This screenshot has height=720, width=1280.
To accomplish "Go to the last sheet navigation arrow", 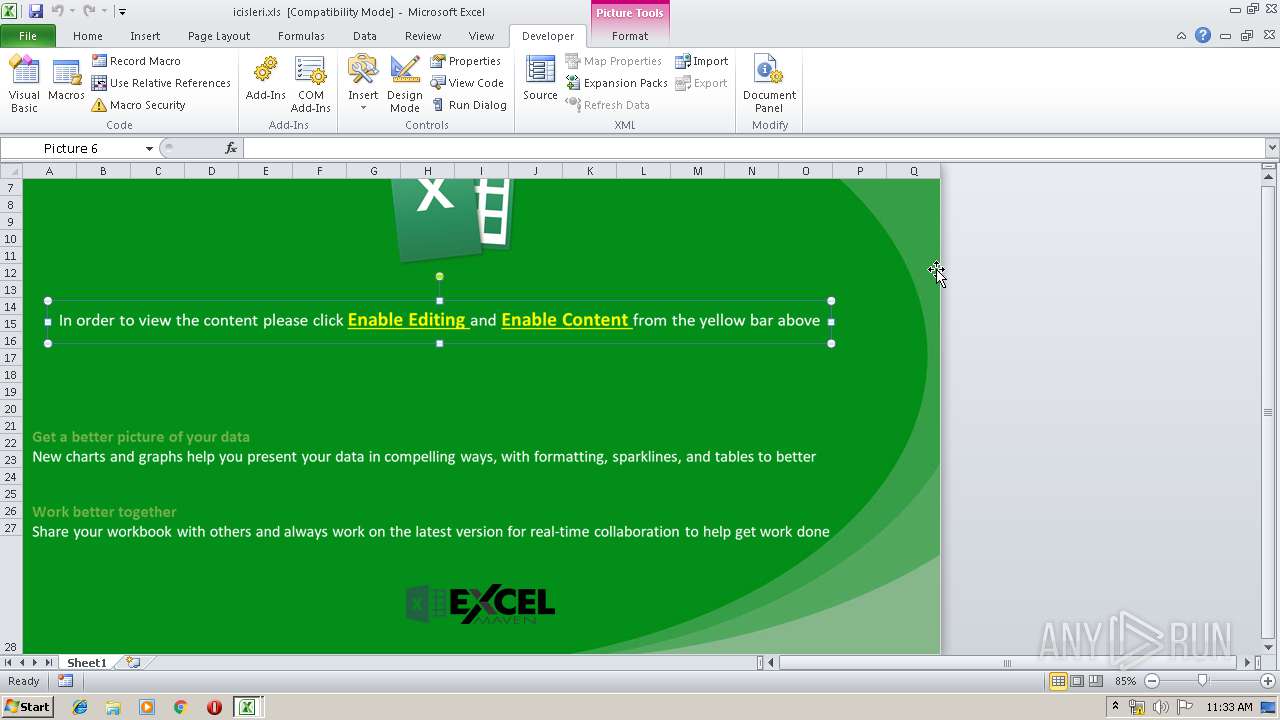I will point(48,662).
